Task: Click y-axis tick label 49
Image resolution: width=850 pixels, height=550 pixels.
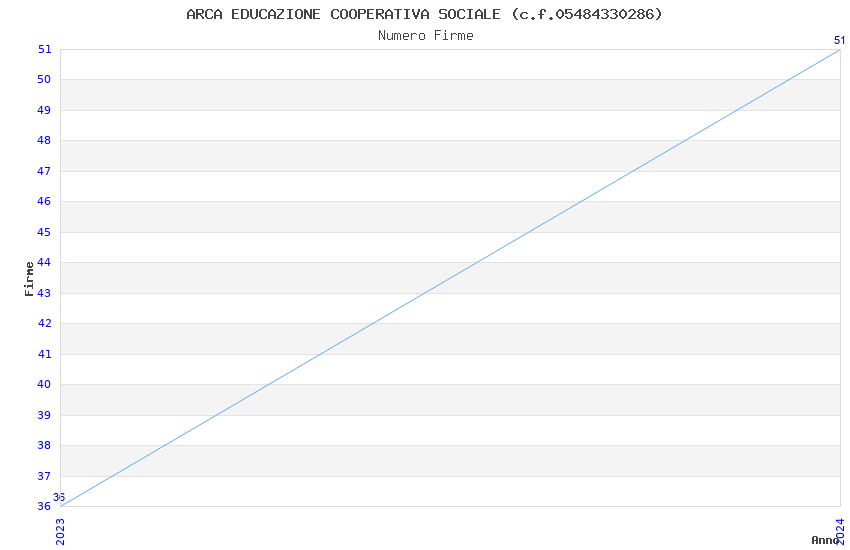Action: click(x=44, y=111)
